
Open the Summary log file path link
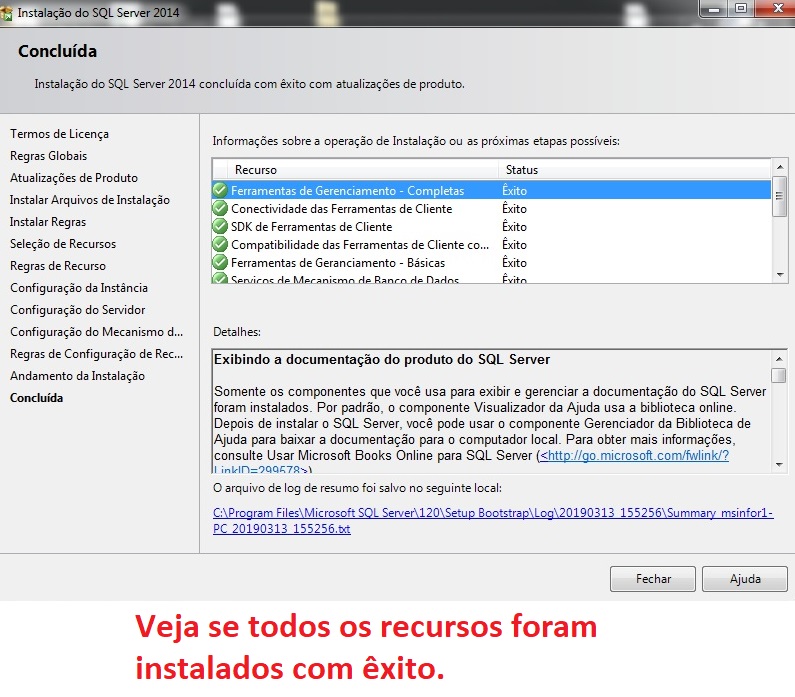point(493,521)
